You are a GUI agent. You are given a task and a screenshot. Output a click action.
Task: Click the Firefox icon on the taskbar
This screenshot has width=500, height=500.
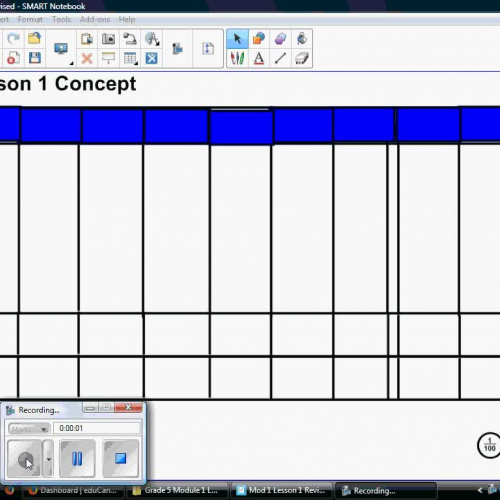pyautogui.click(x=9, y=490)
